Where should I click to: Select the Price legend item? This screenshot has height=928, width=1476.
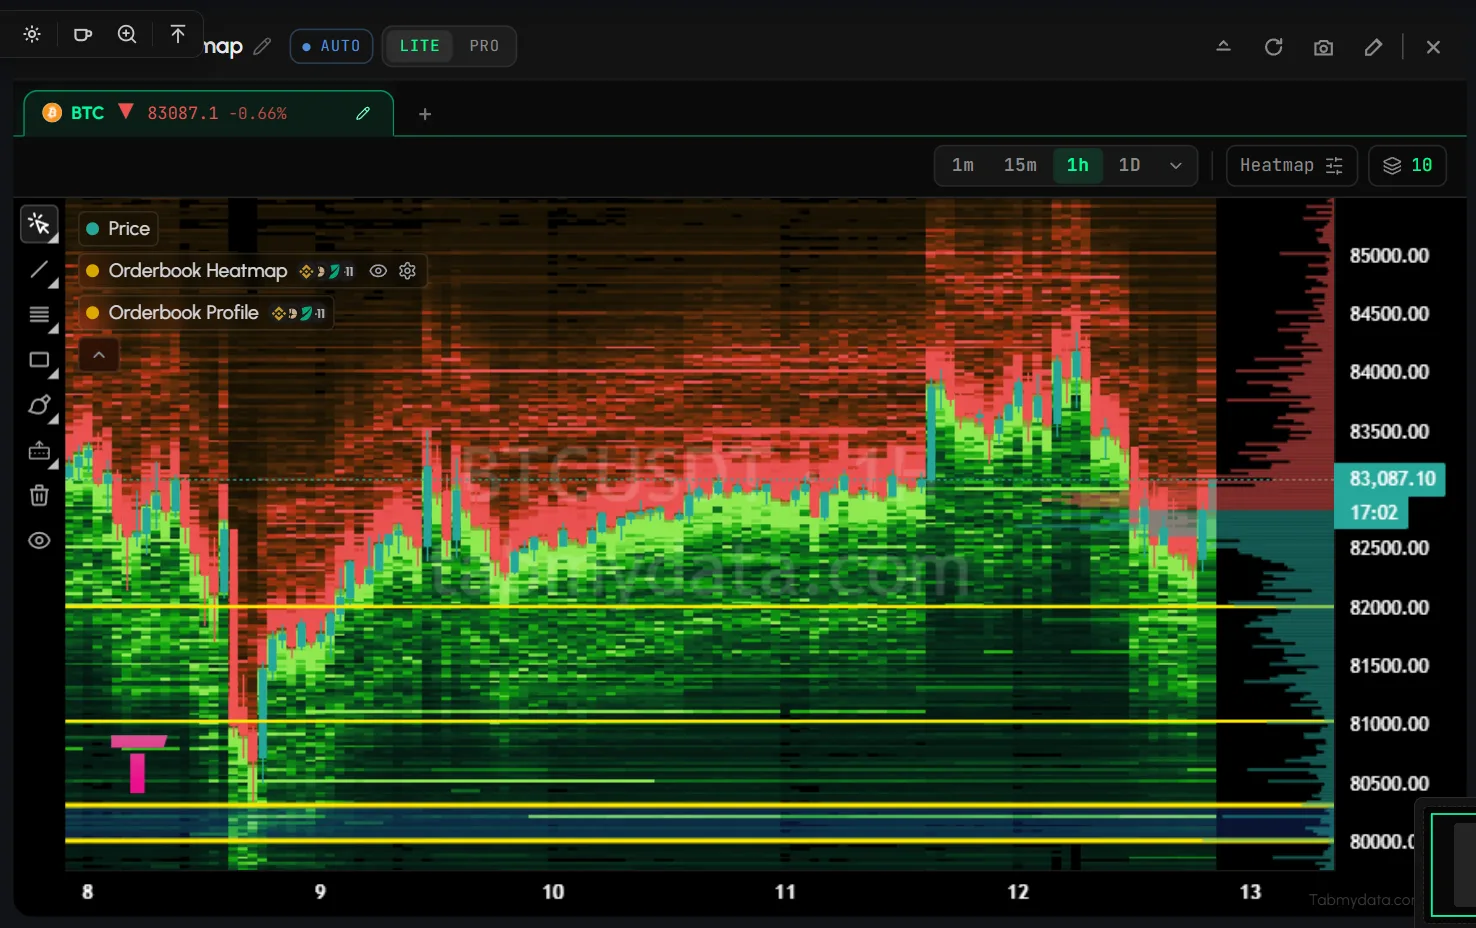pos(118,229)
